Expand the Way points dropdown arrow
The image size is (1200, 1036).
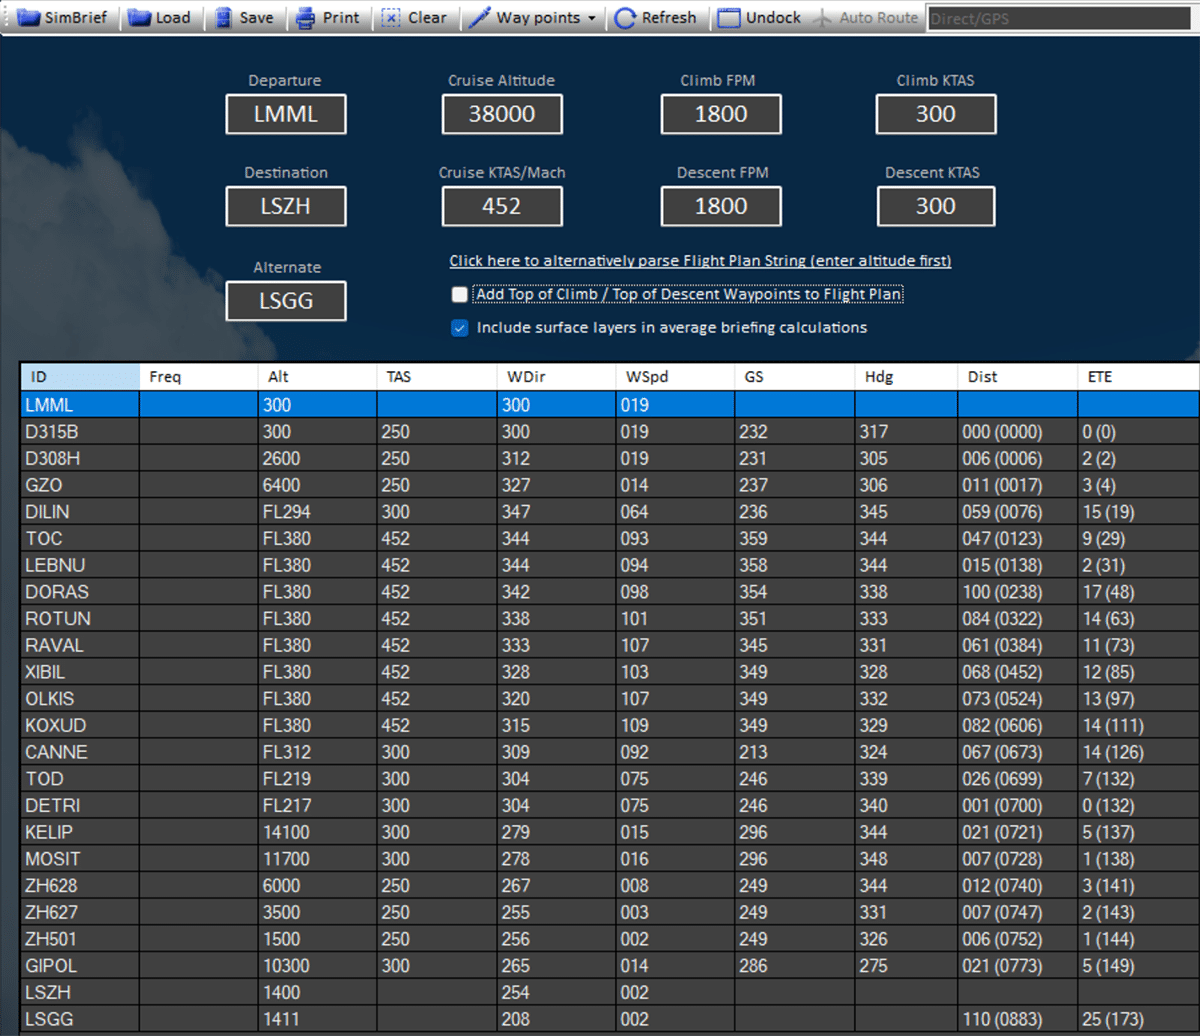(592, 19)
